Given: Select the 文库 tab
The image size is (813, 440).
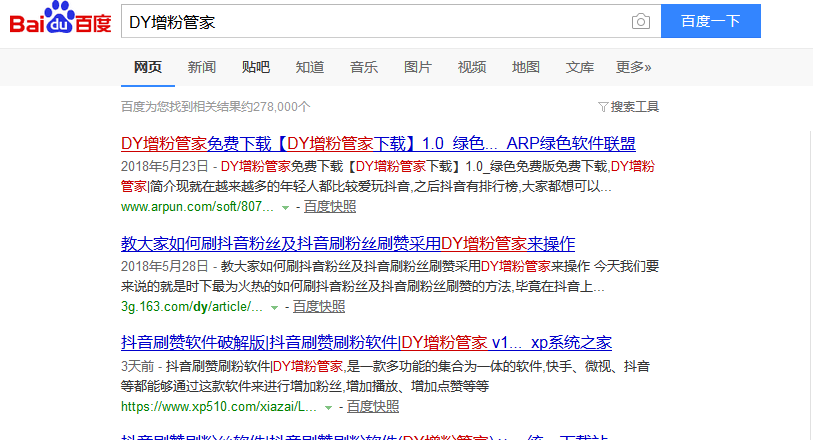Looking at the screenshot, I should point(580,67).
